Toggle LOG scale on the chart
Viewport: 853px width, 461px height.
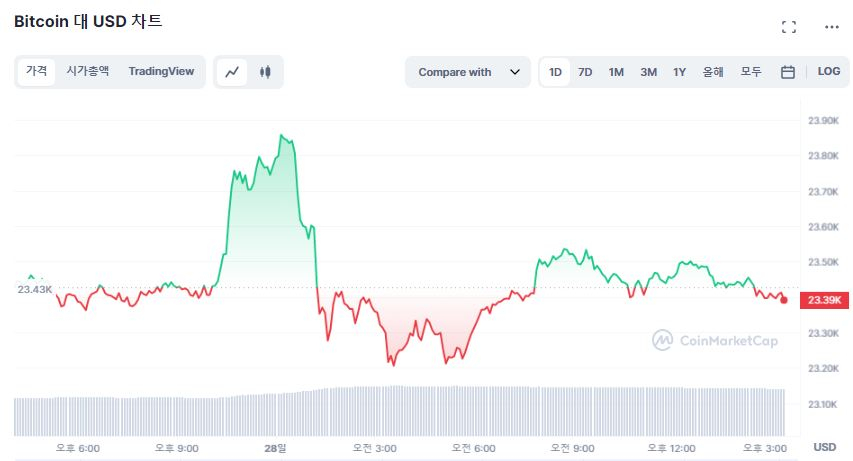[x=829, y=72]
